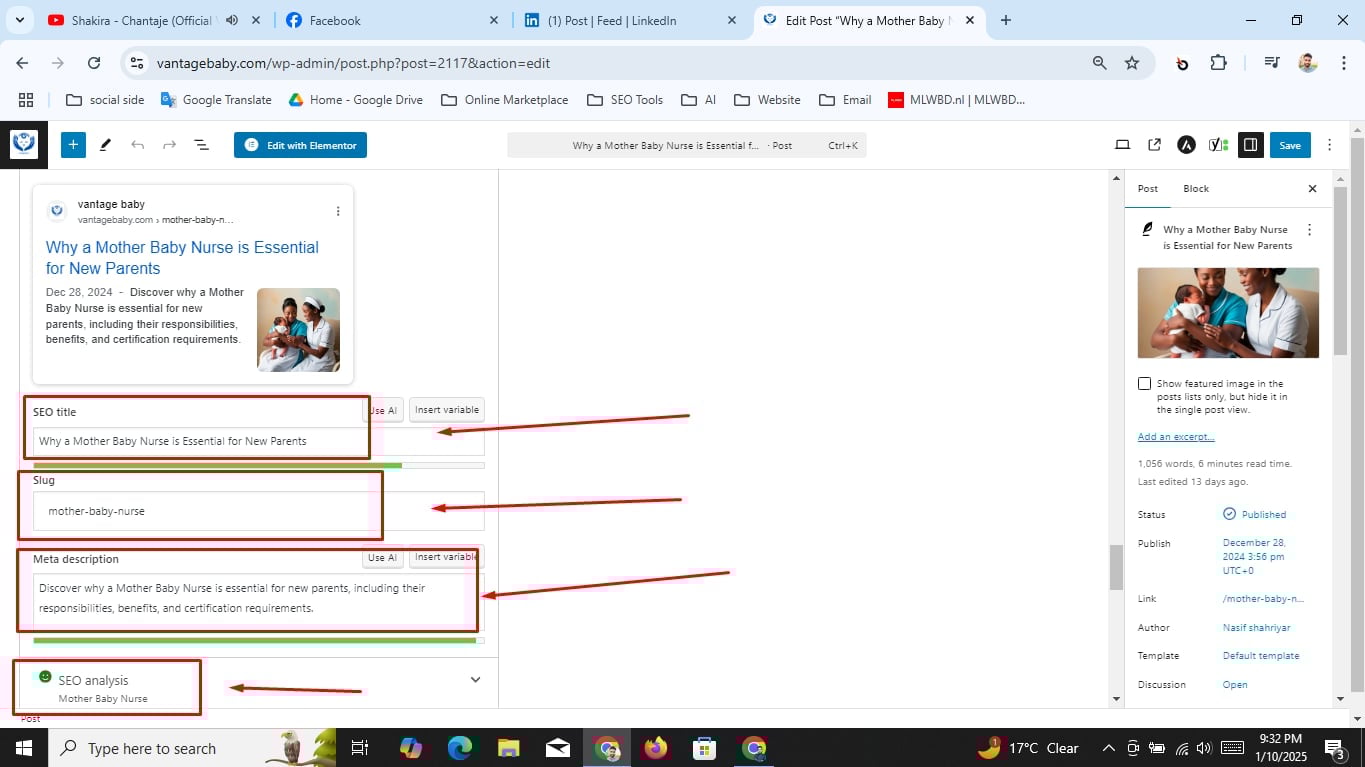The image size is (1365, 767).
Task: Switch to the Shakira YouTube tab
Action: pos(142,20)
